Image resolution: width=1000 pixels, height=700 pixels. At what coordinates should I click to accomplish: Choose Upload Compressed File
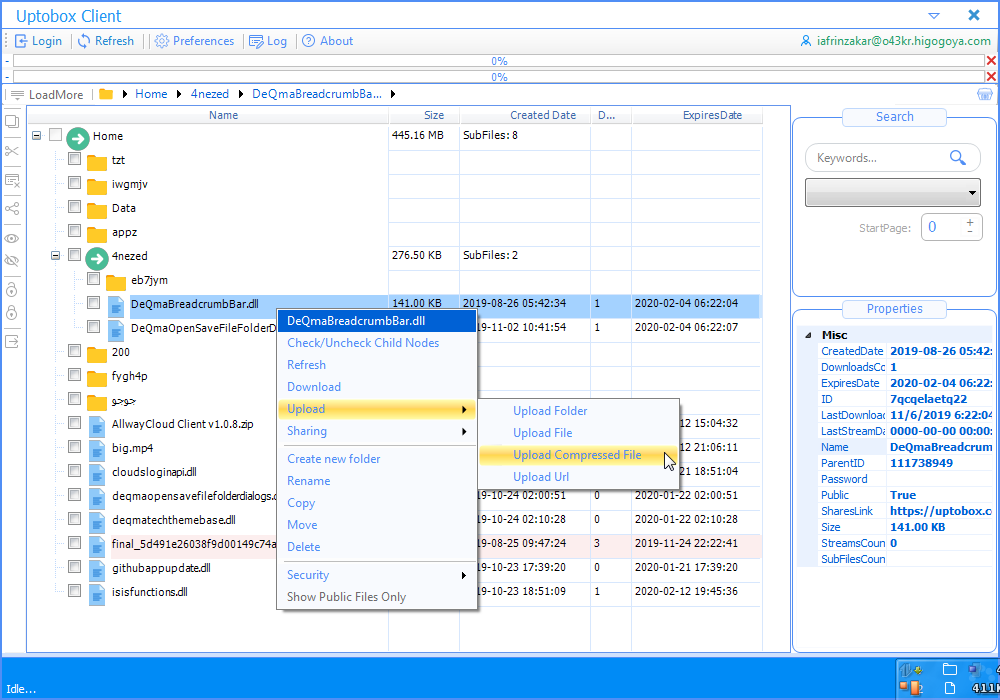(x=577, y=455)
